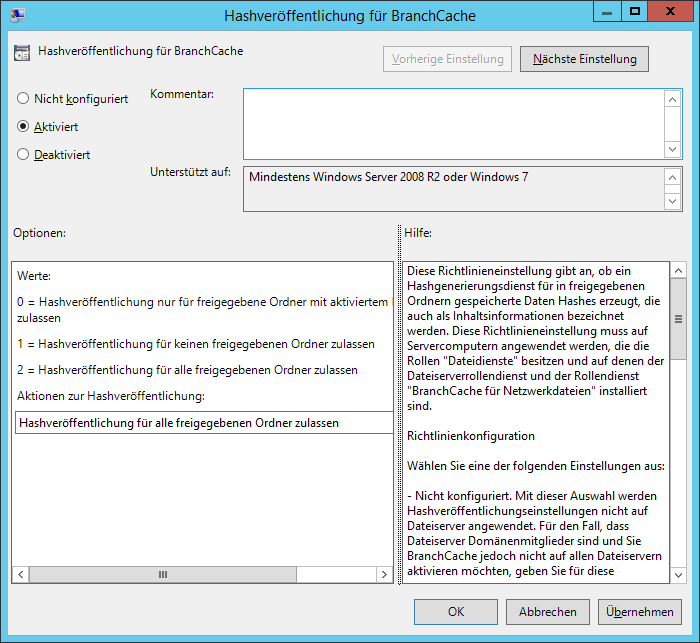Click the window system icon in the title bar

17,15
